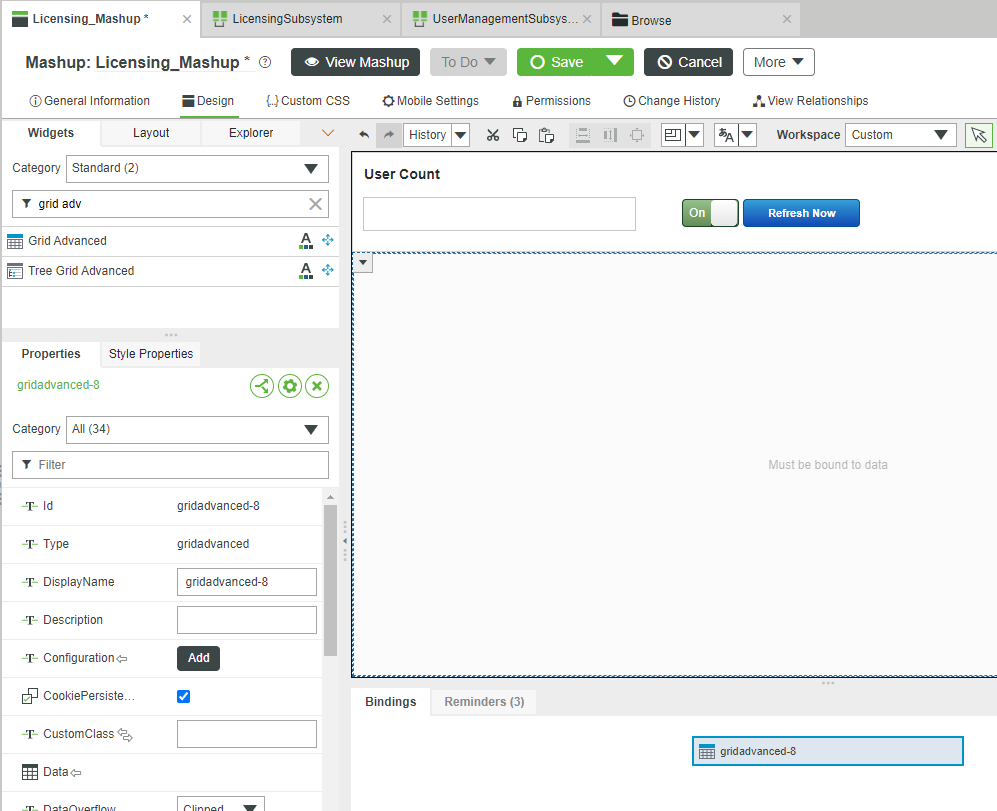Screen dimensions: 997x811
Task: Toggle the On auto-refresh switch
Action: 710,213
